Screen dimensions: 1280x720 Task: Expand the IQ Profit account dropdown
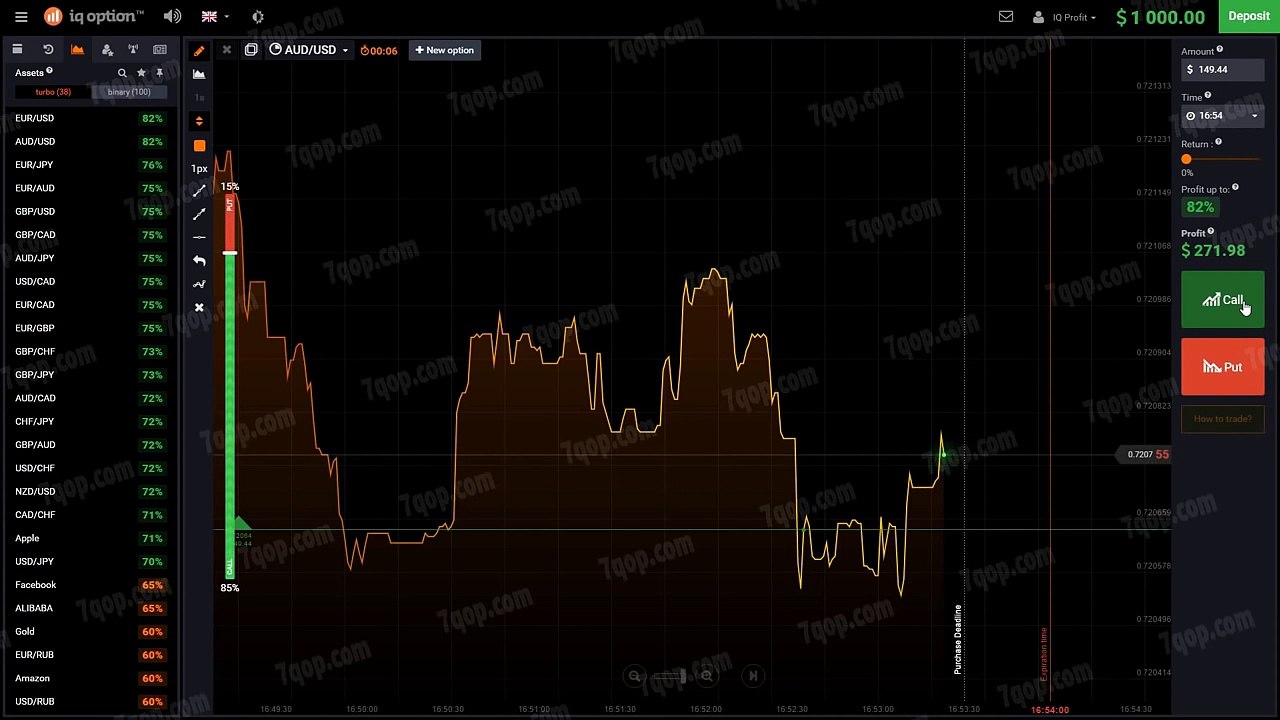click(1064, 17)
